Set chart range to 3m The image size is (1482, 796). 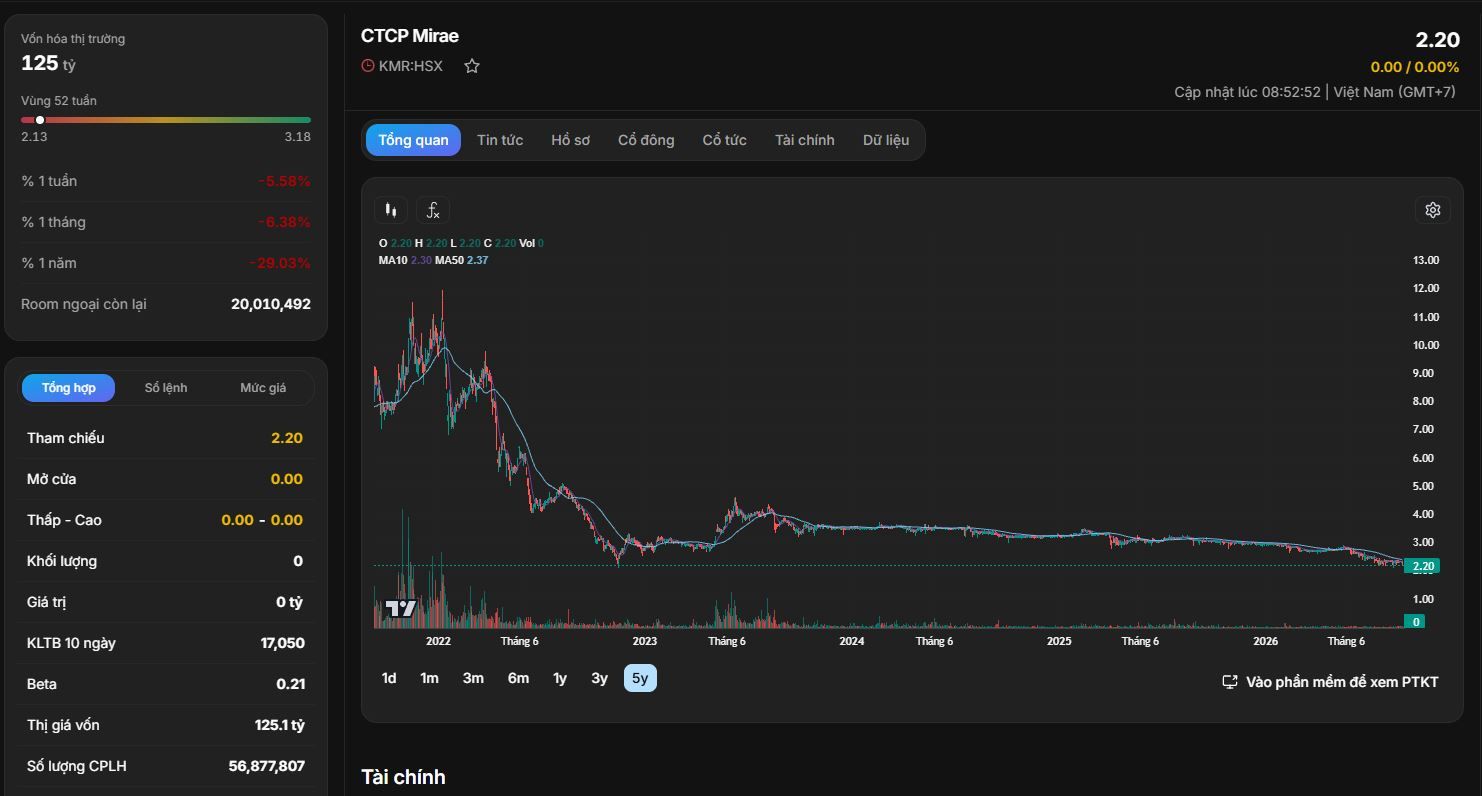click(473, 678)
